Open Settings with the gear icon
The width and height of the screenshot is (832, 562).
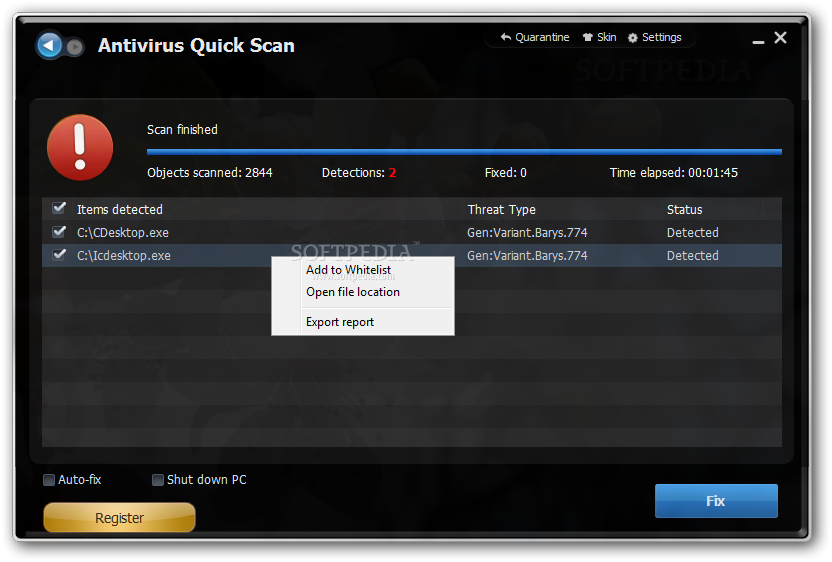(654, 37)
